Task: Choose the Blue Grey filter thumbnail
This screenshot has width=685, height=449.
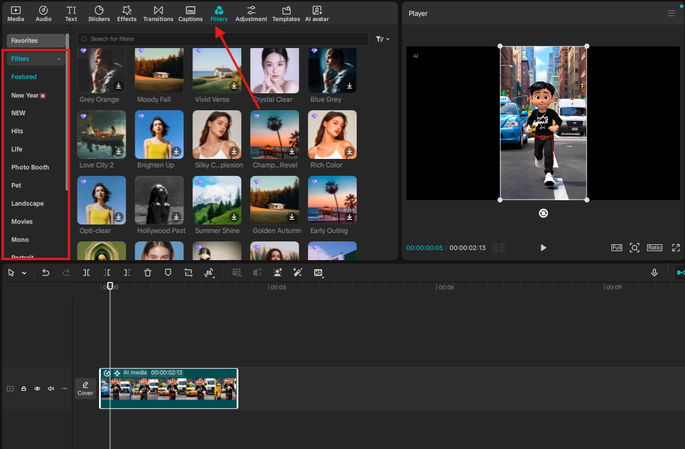Action: 332,70
